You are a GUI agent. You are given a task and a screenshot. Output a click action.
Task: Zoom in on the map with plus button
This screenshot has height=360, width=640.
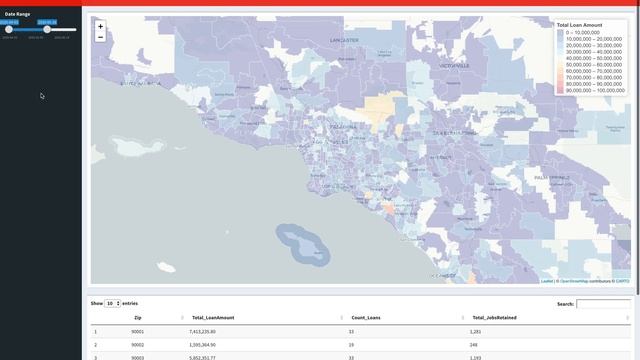pos(100,27)
